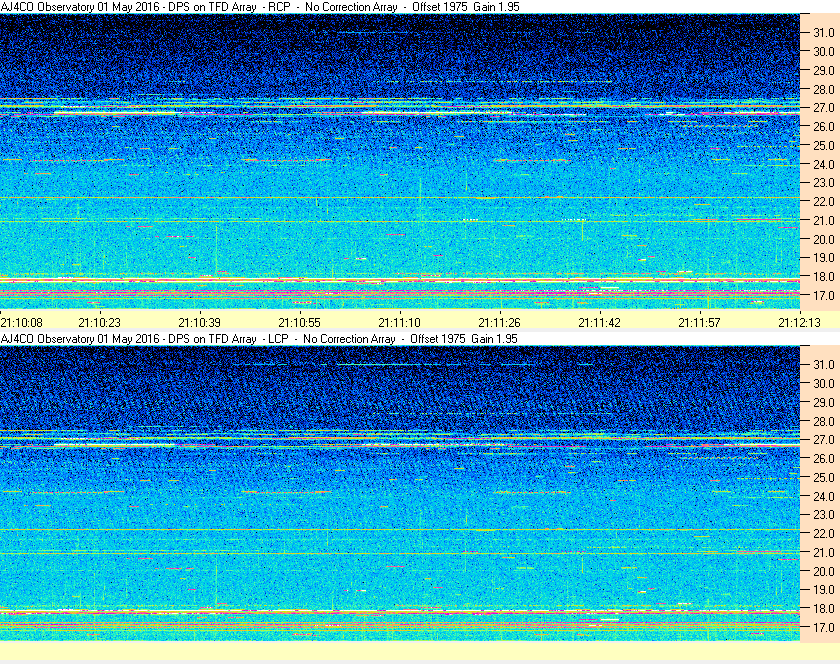840x664 pixels.
Task: Click the 24.0 frequency label on LCP chart
Action: (x=824, y=496)
